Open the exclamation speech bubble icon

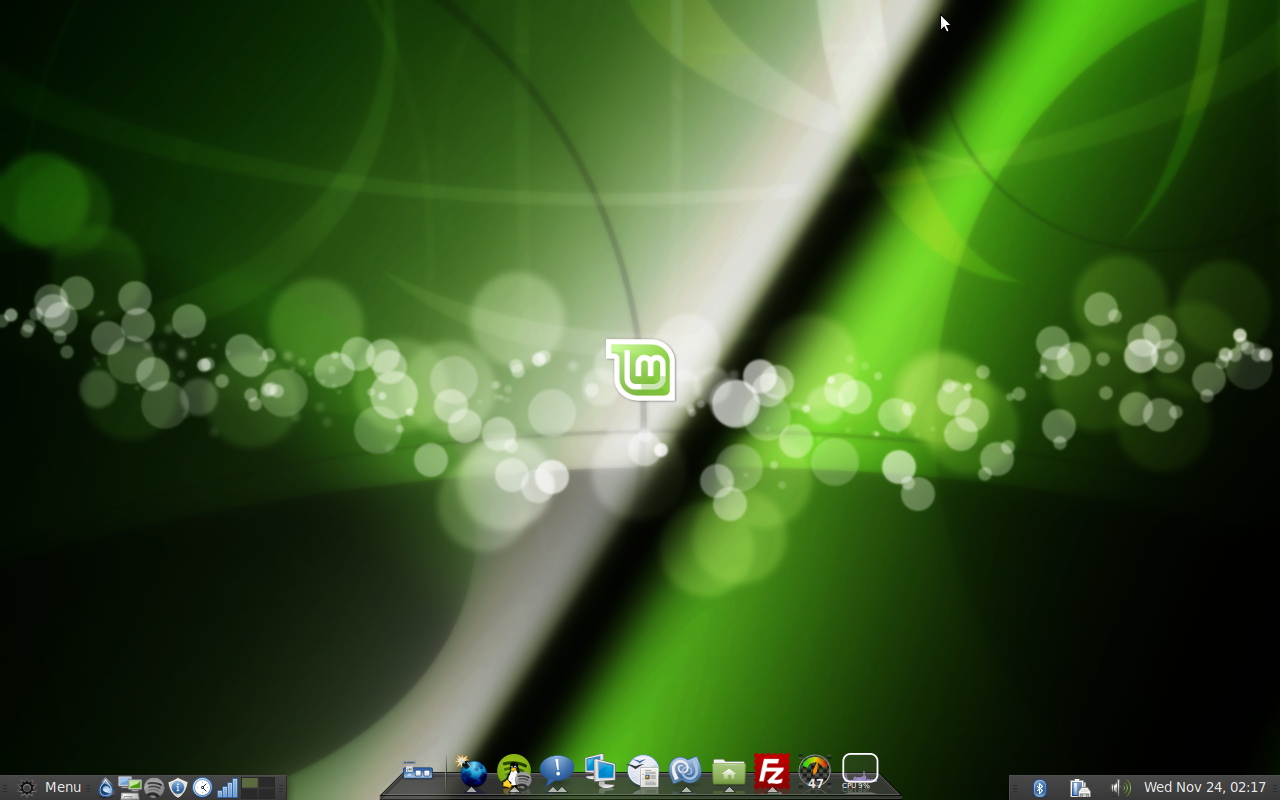[x=557, y=771]
